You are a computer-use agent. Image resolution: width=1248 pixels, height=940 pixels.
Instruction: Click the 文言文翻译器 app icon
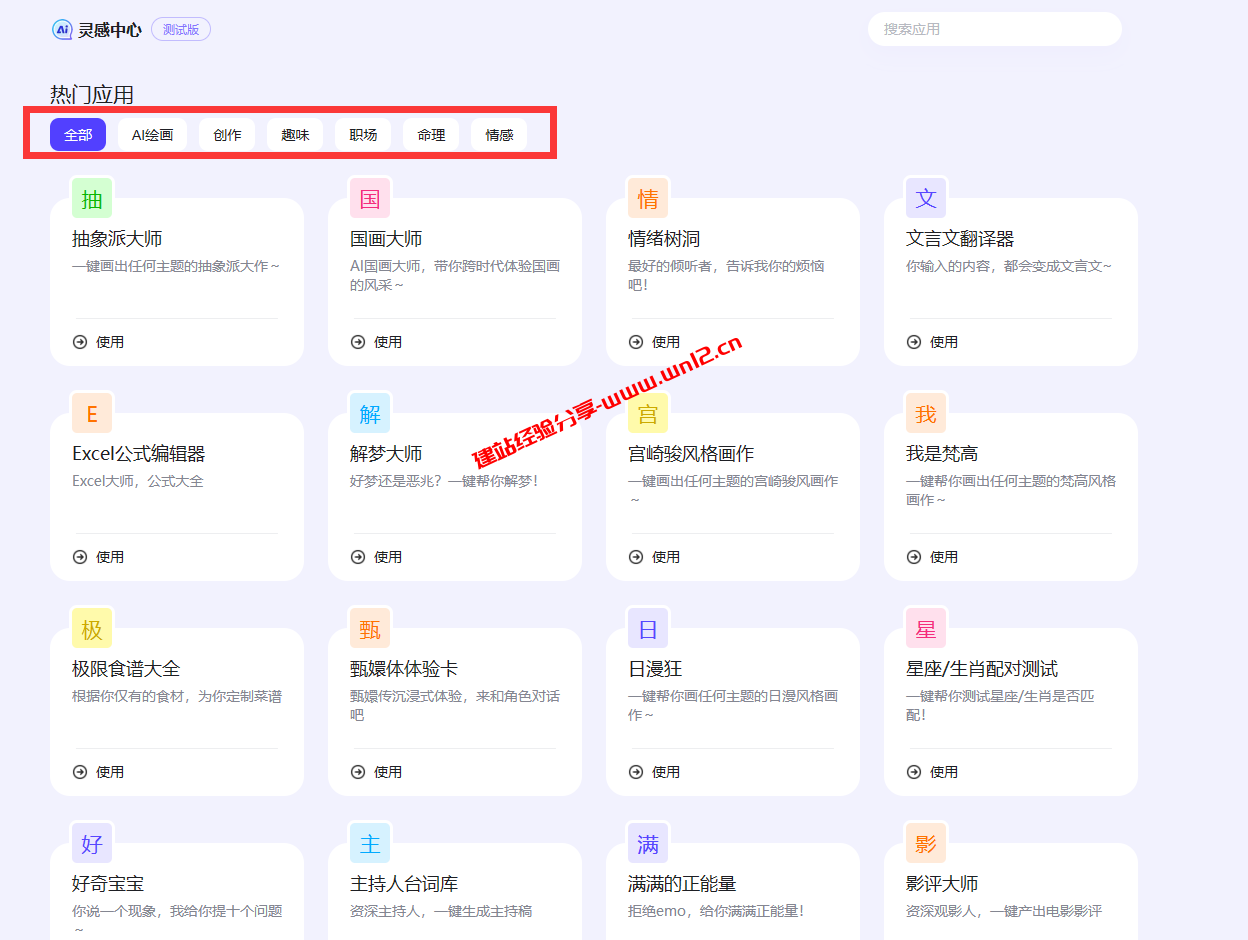(x=926, y=198)
